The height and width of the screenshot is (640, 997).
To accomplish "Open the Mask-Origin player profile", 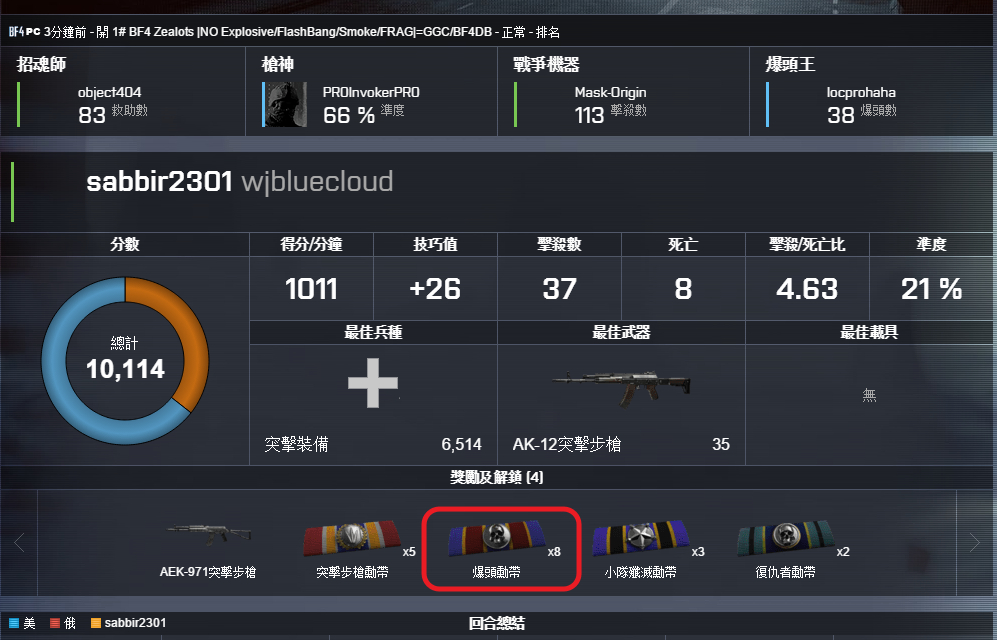I will point(610,92).
